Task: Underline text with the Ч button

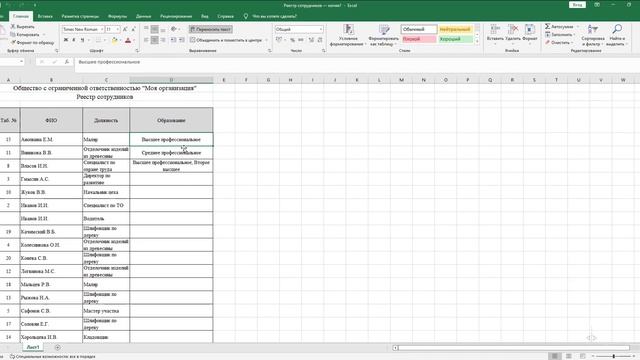Action: coord(82,40)
